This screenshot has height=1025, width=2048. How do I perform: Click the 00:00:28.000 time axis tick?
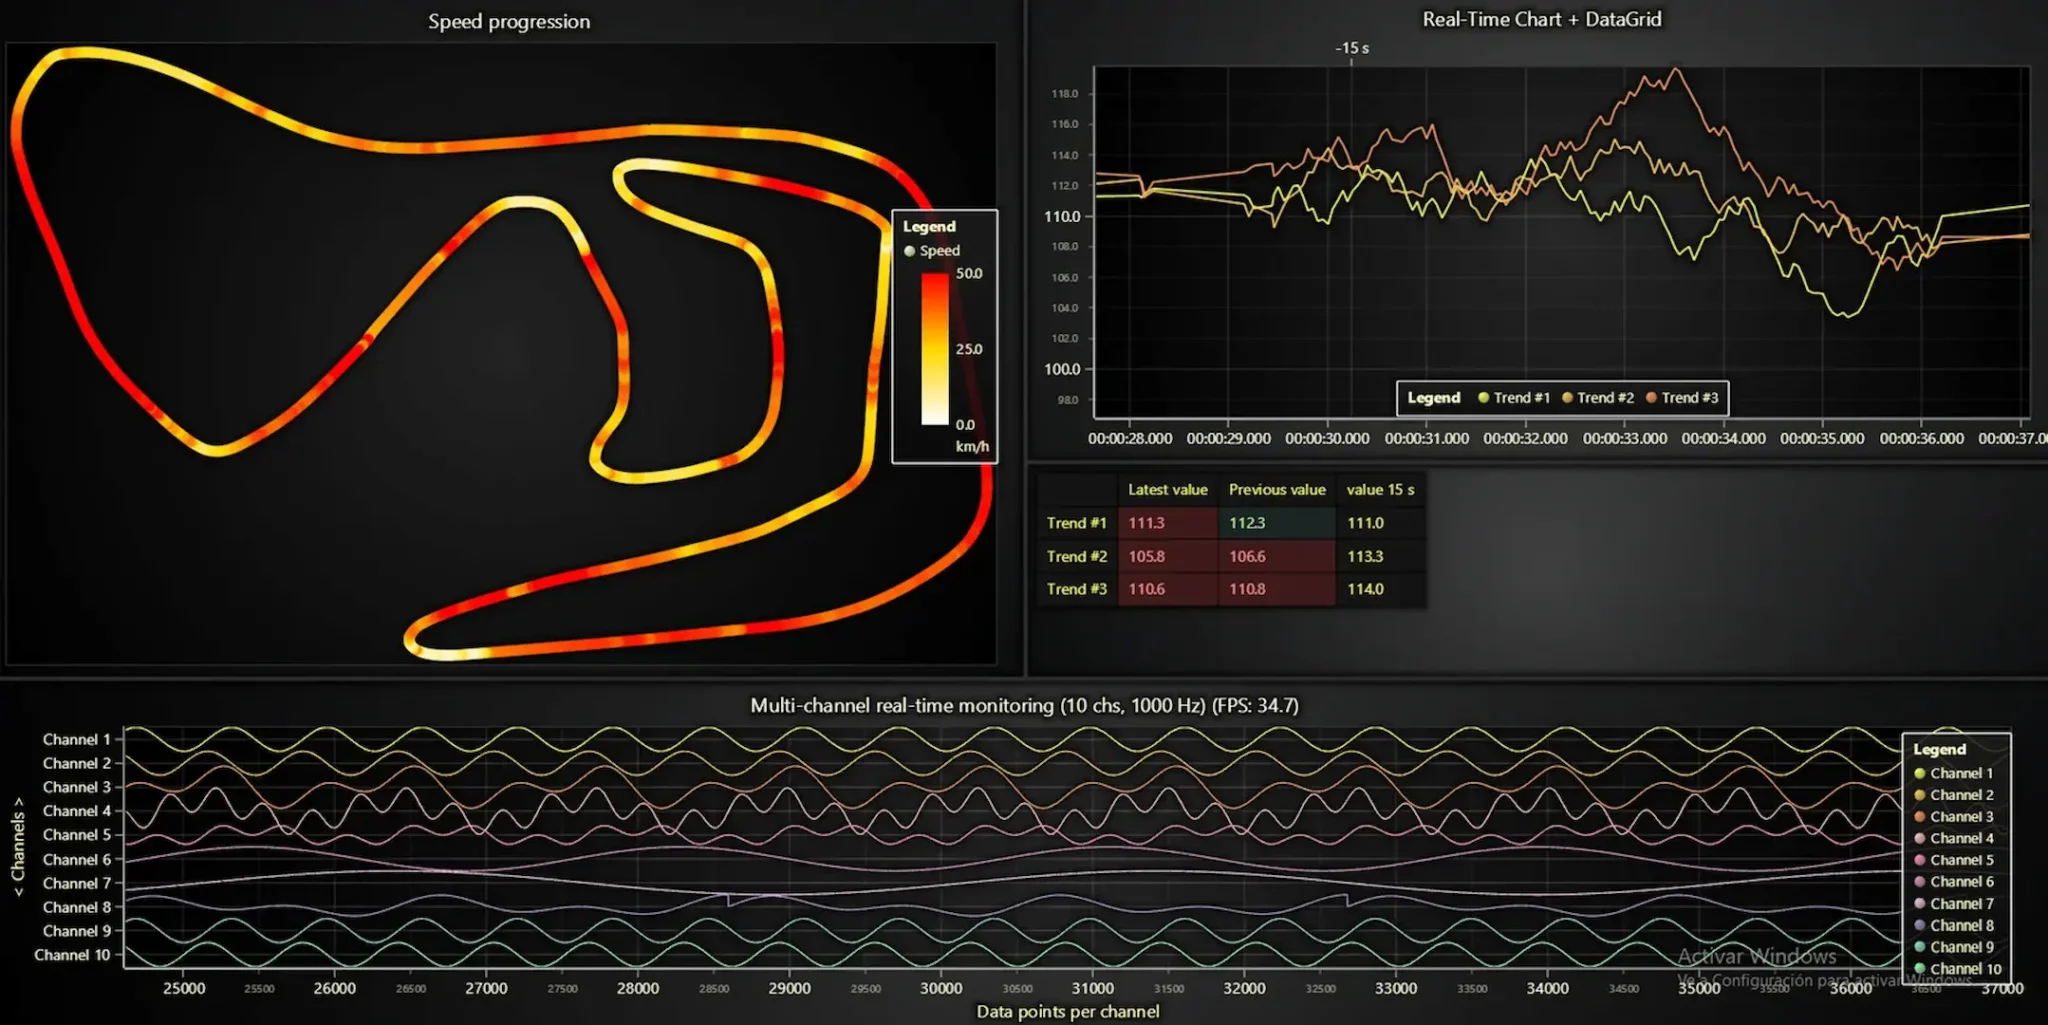coord(1130,439)
